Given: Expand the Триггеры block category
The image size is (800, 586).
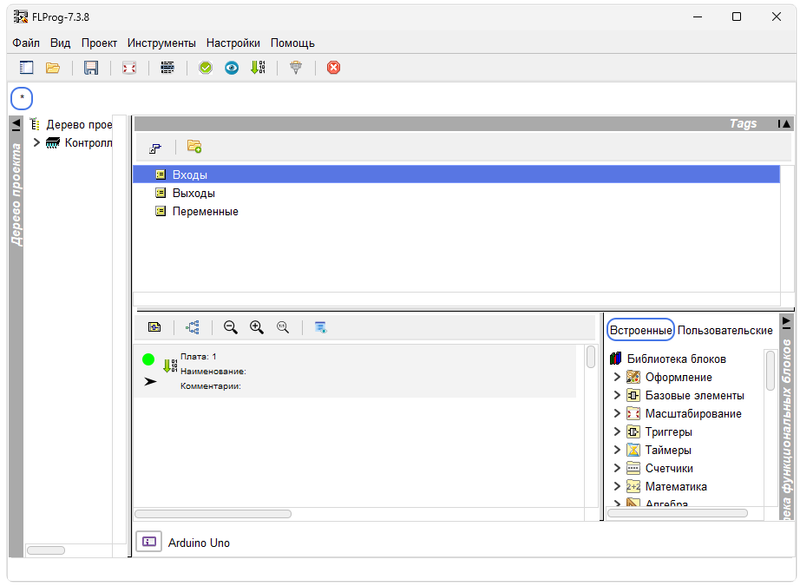Looking at the screenshot, I should [x=617, y=432].
